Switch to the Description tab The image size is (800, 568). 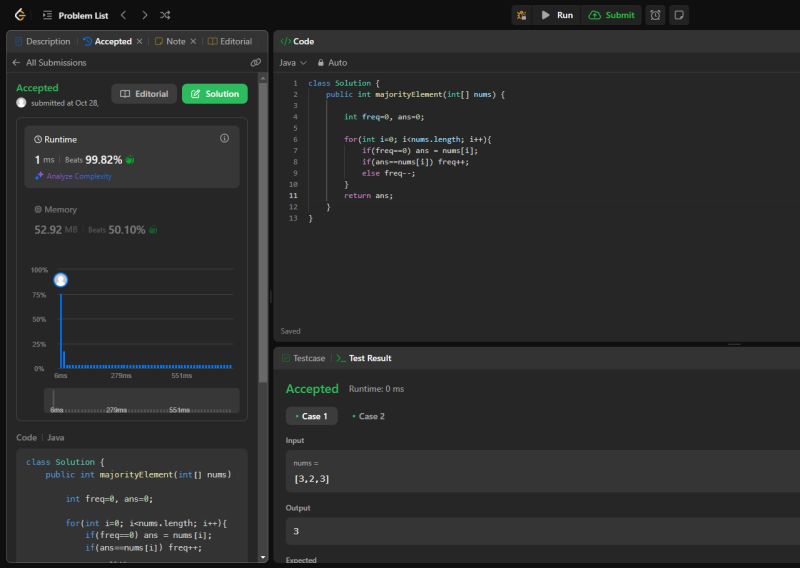point(42,41)
